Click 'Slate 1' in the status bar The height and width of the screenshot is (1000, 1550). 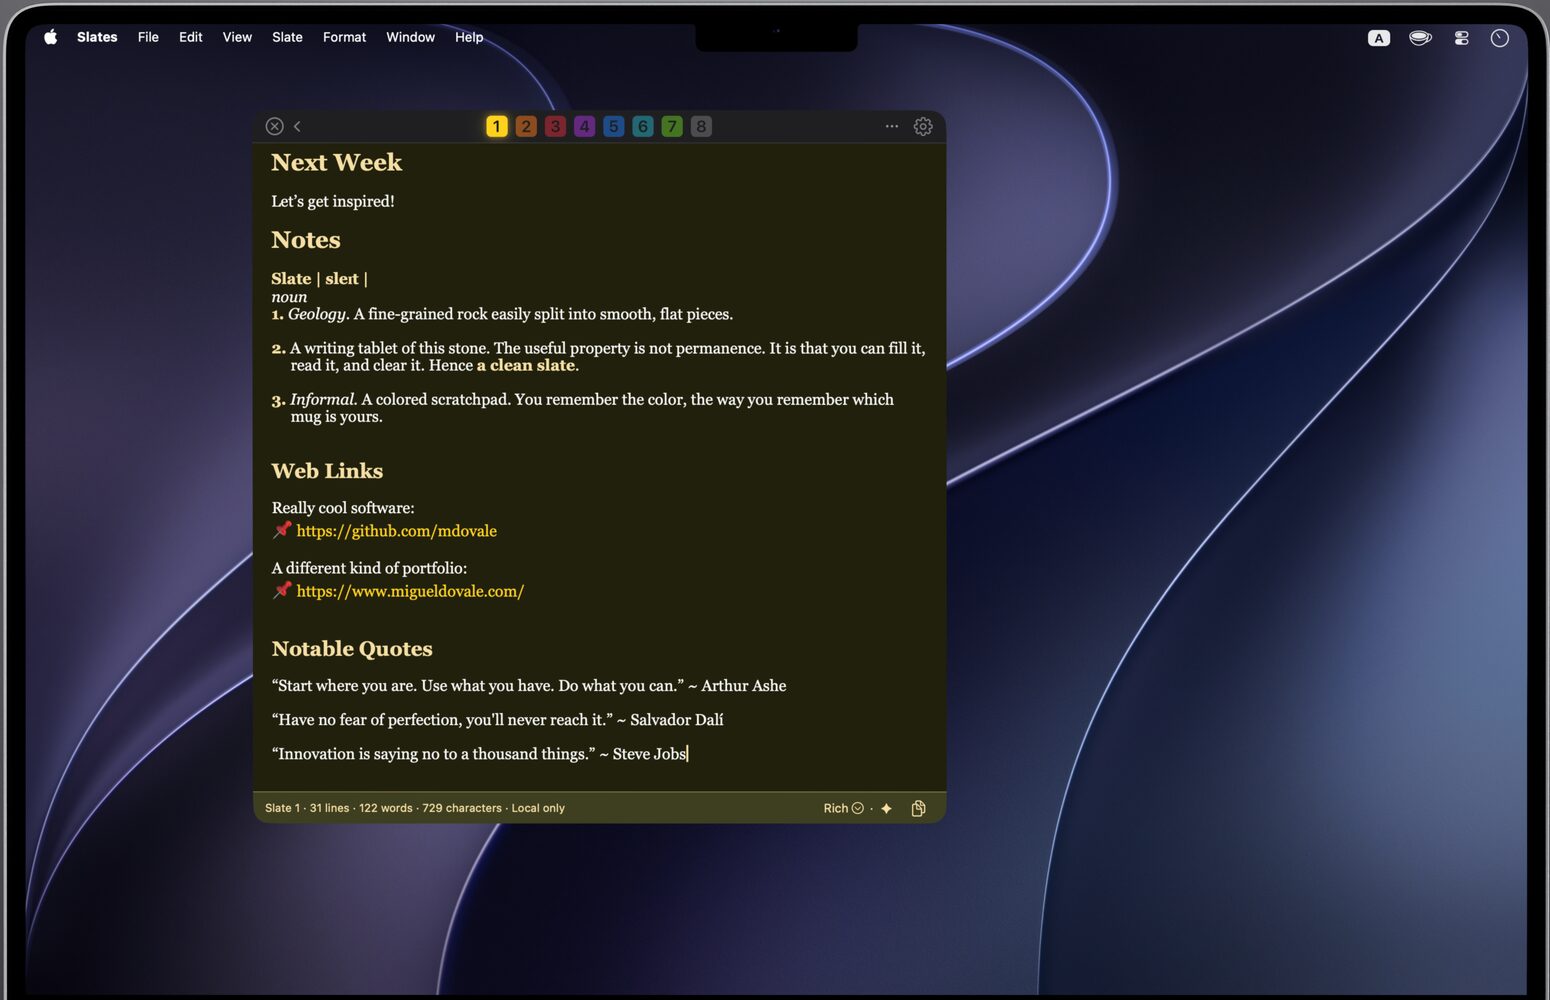click(282, 808)
